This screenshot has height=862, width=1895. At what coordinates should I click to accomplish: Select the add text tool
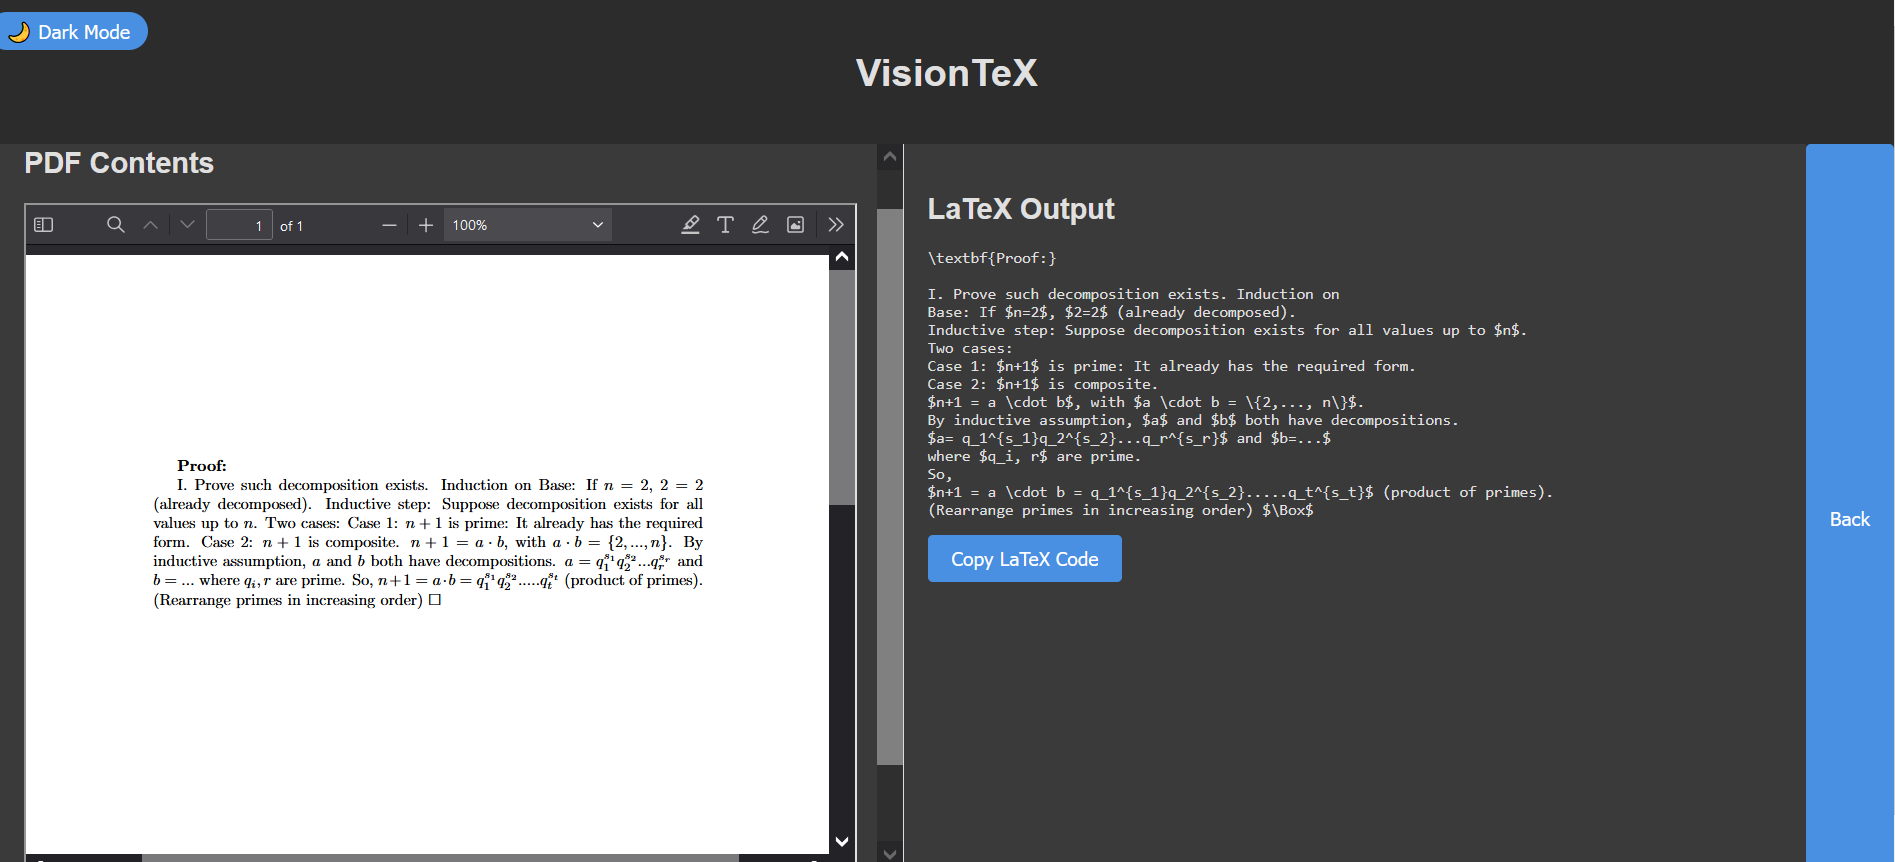coord(725,225)
